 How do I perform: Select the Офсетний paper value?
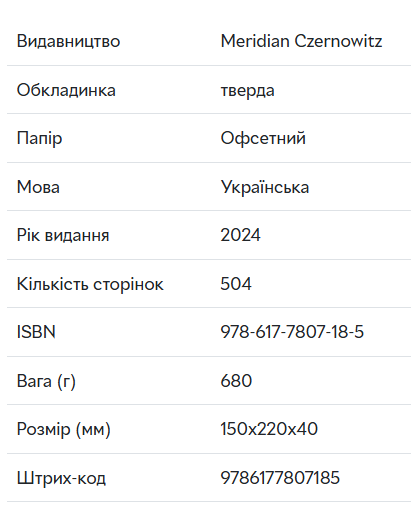(263, 138)
